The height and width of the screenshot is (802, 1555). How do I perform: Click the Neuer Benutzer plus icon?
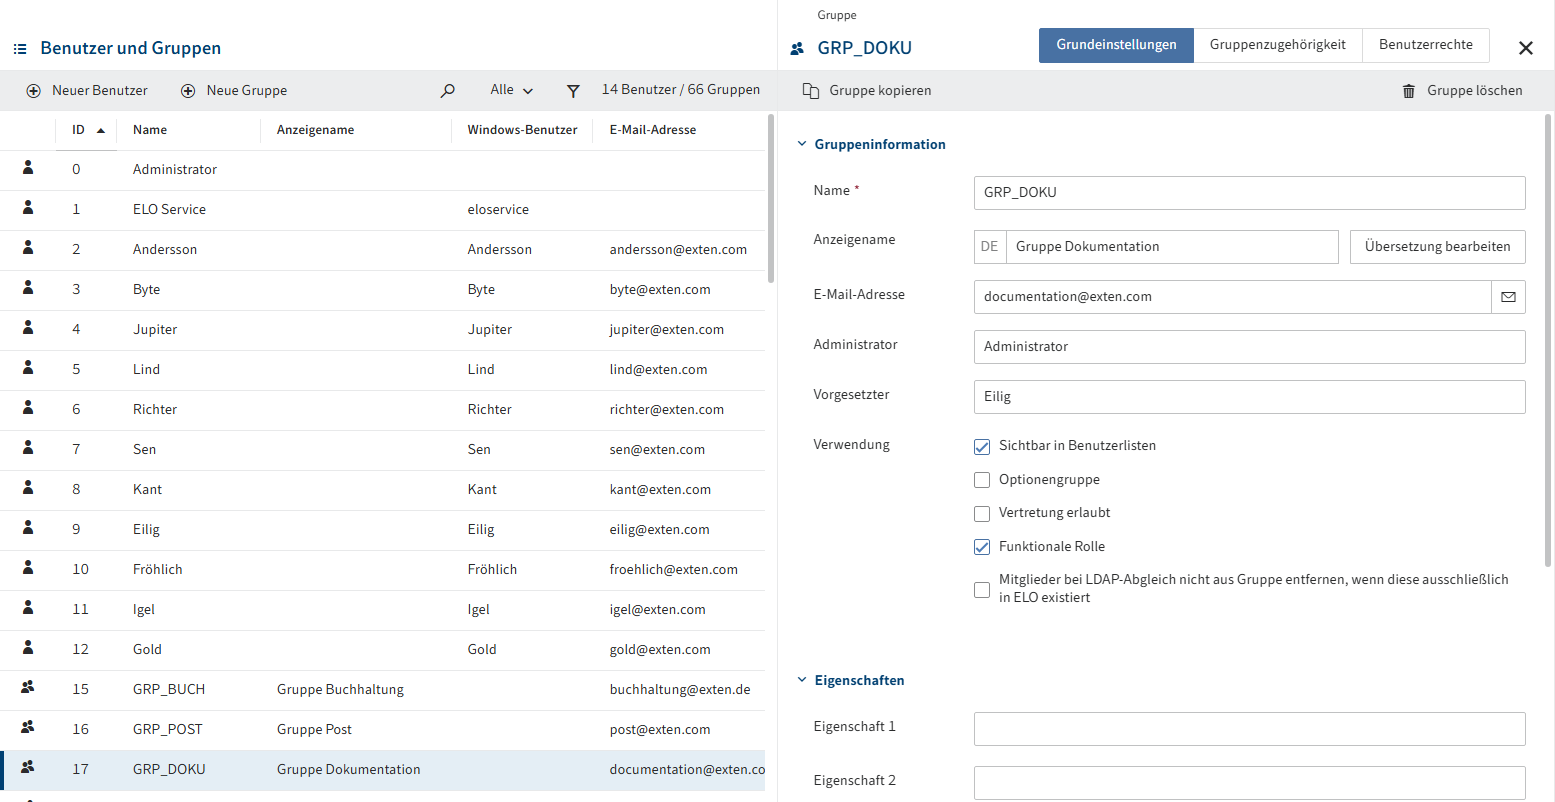coord(33,91)
